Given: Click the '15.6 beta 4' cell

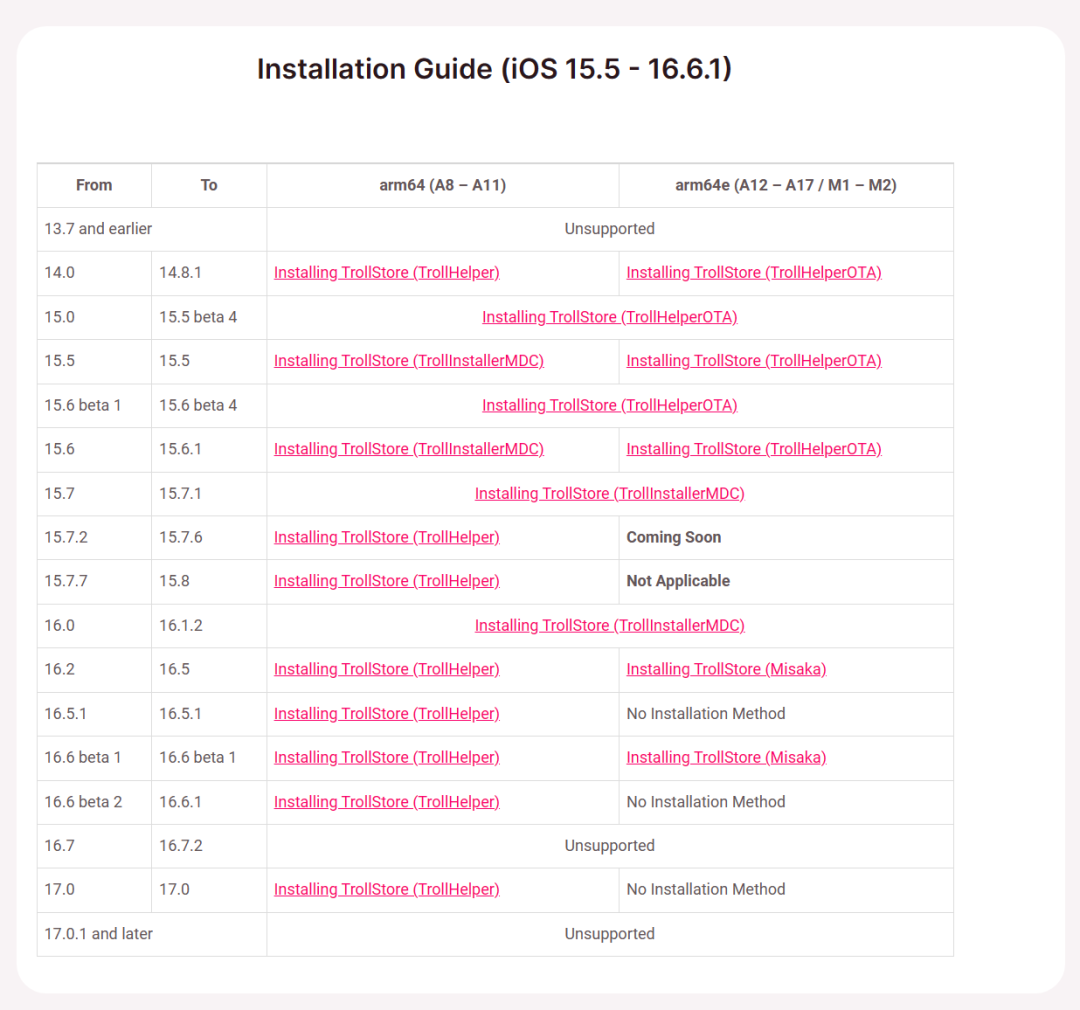Looking at the screenshot, I should pyautogui.click(x=209, y=405).
